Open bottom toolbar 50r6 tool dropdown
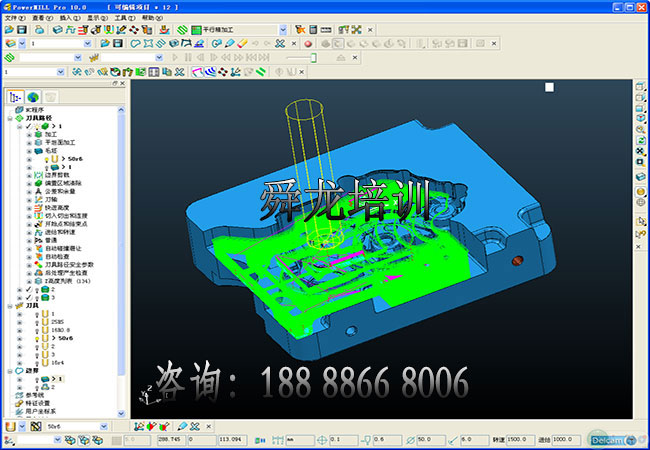This screenshot has width=650, height=450. [104, 426]
